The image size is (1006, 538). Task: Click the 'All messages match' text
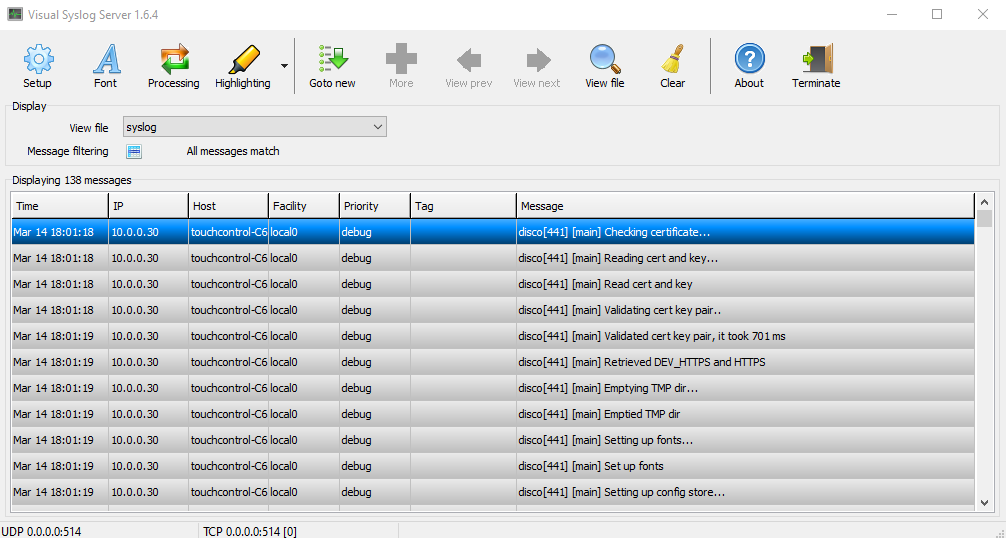point(233,151)
